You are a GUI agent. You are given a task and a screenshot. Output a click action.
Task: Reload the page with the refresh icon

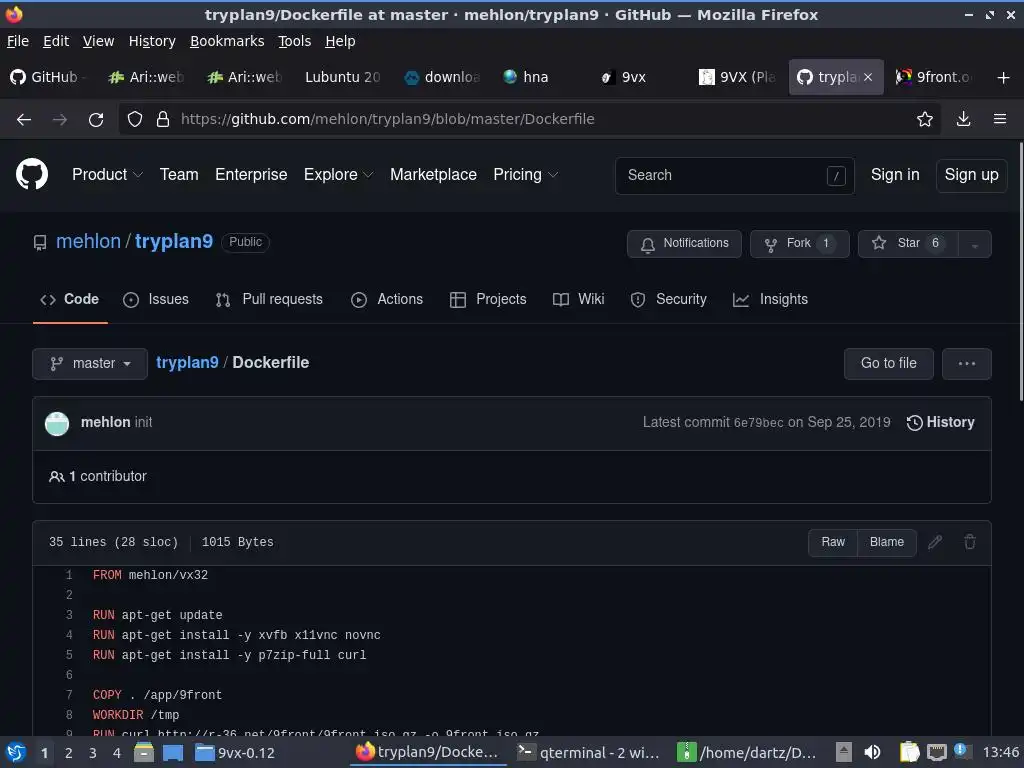point(96,120)
